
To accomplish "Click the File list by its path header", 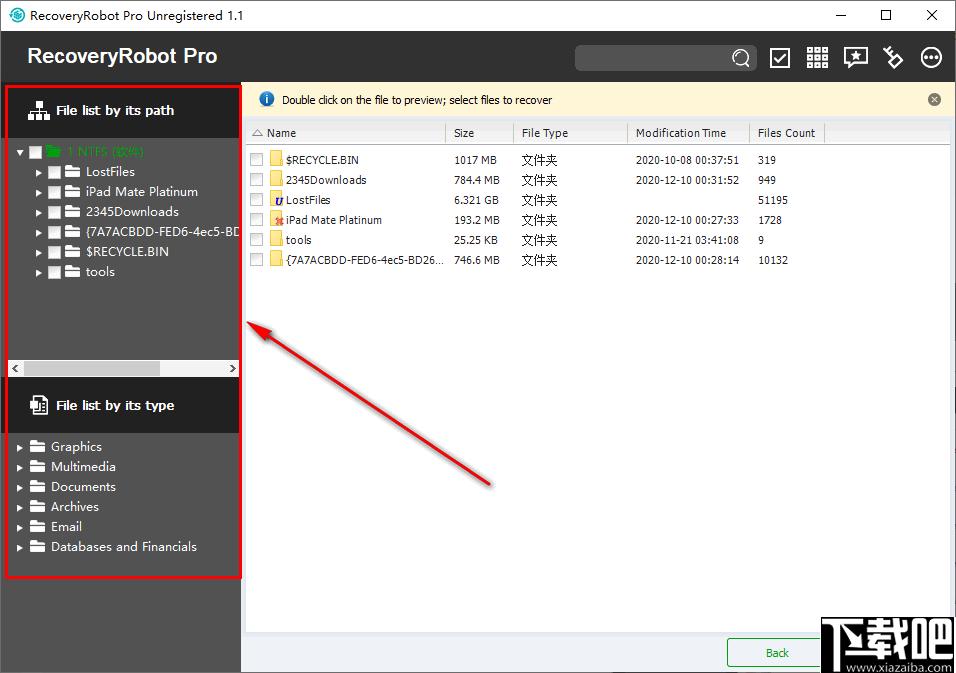I will point(123,111).
